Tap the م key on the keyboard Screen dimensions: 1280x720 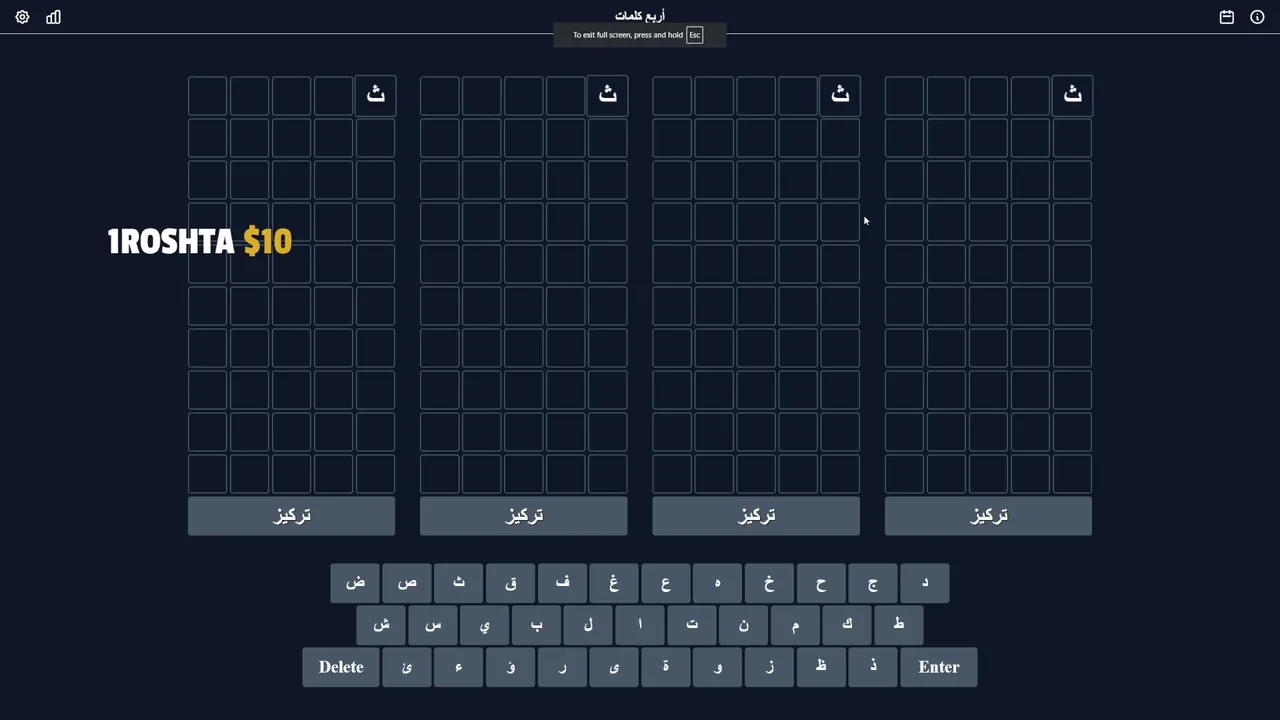[795, 625]
